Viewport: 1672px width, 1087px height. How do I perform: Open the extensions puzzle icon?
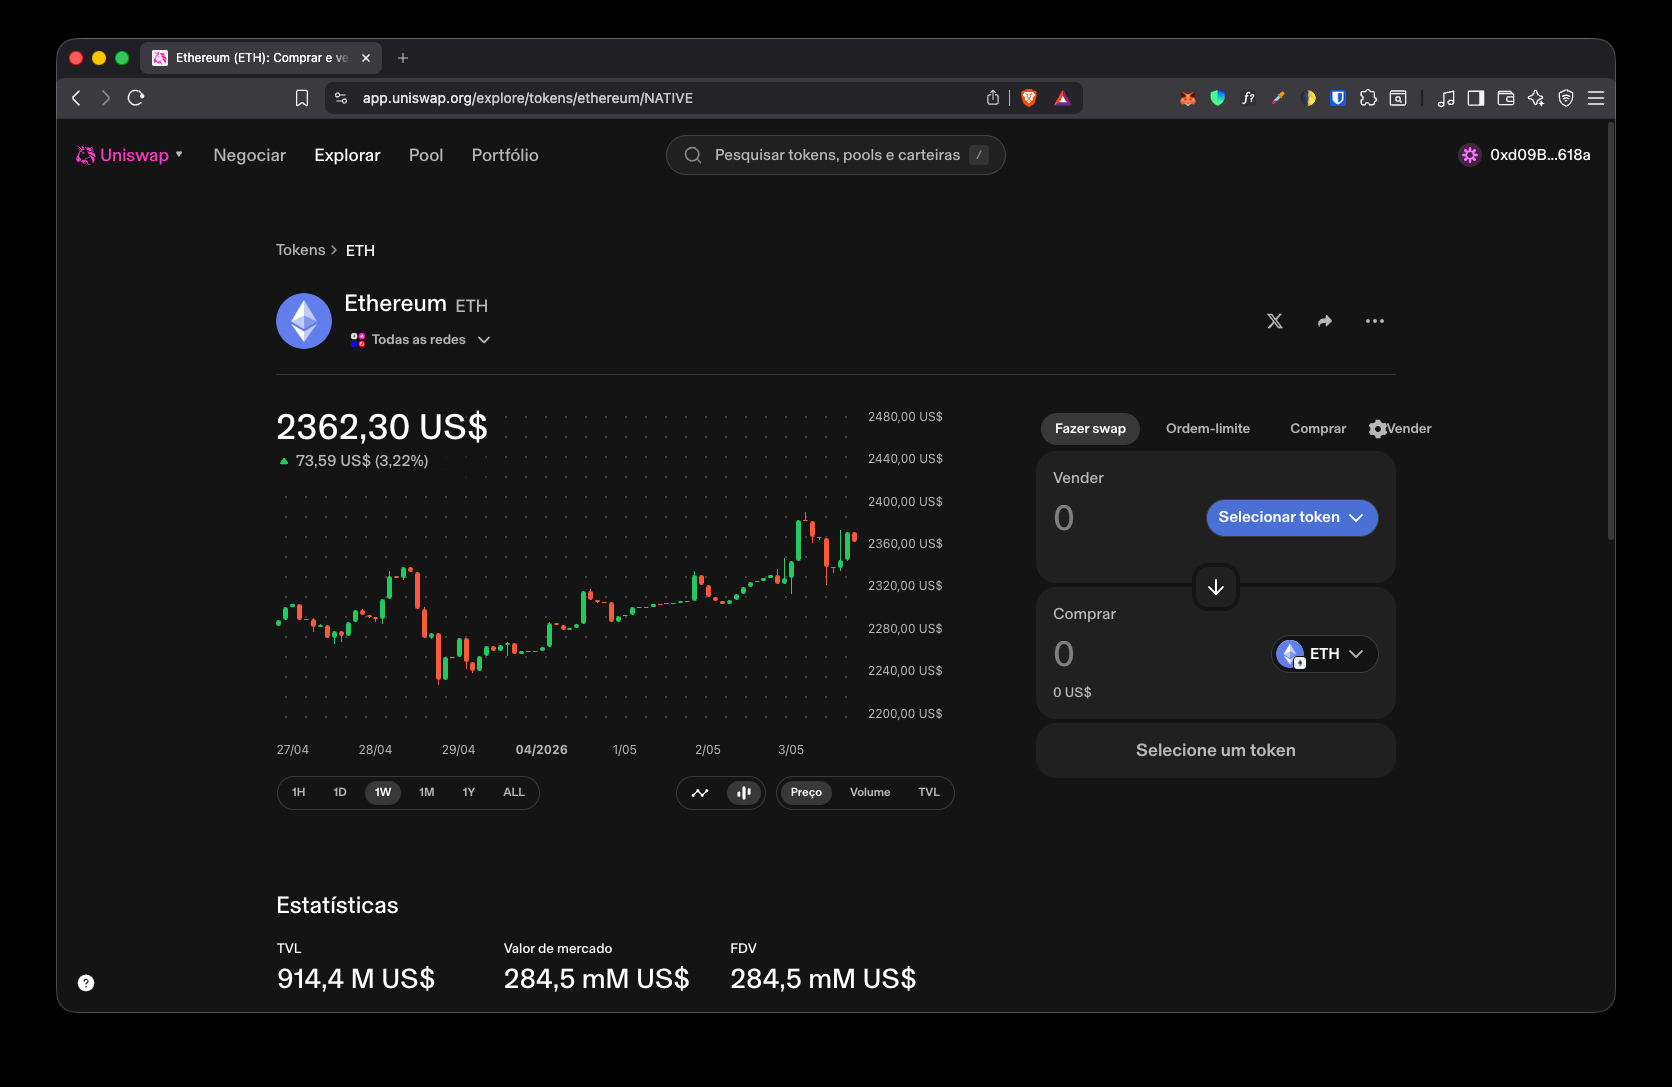pyautogui.click(x=1368, y=98)
